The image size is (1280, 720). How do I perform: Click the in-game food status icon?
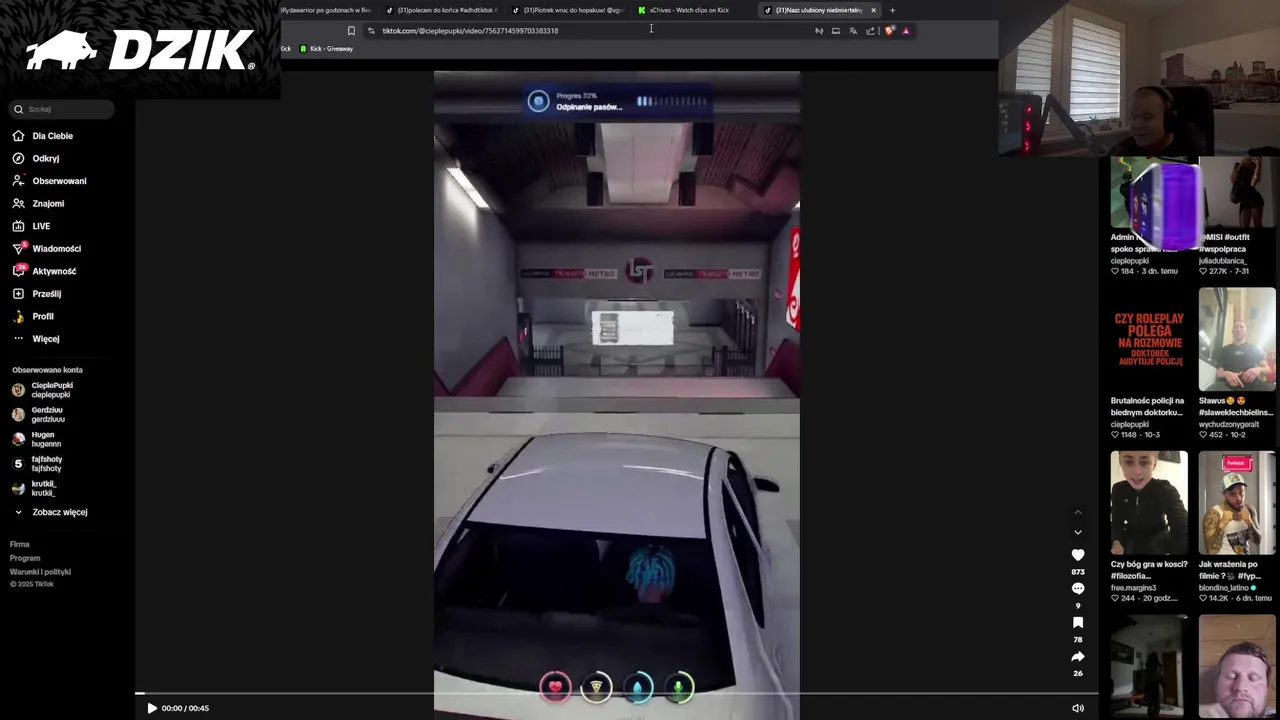click(597, 687)
